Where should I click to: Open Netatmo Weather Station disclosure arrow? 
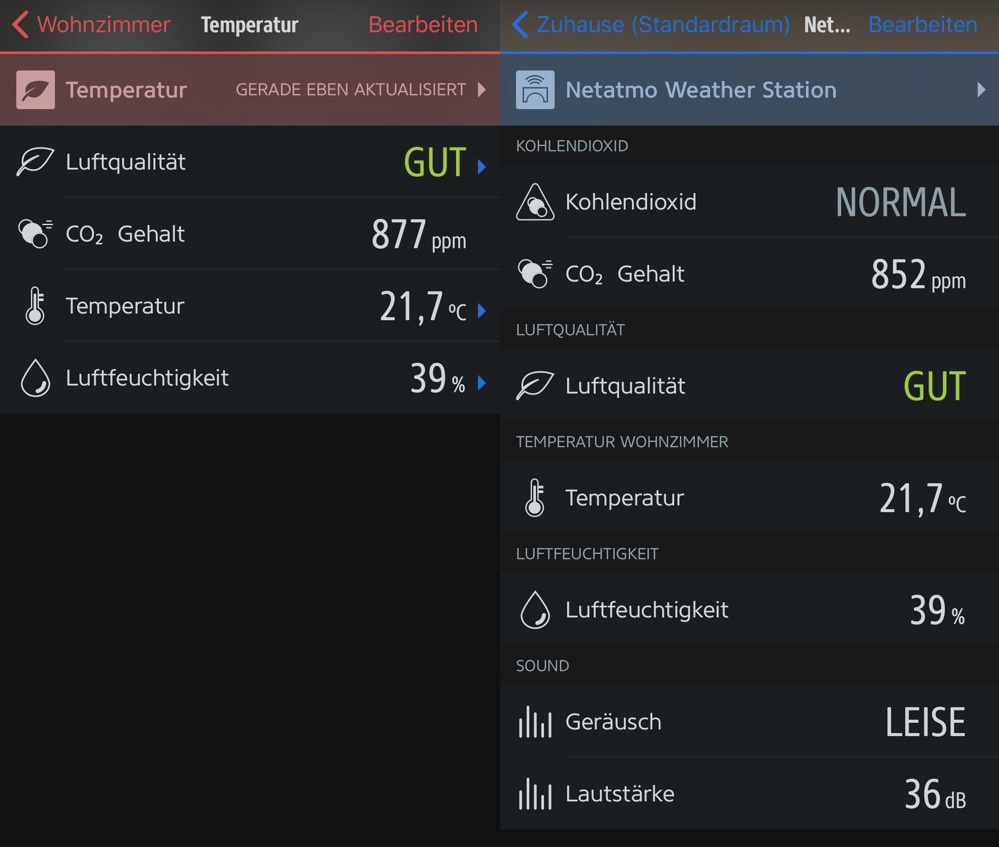981,90
